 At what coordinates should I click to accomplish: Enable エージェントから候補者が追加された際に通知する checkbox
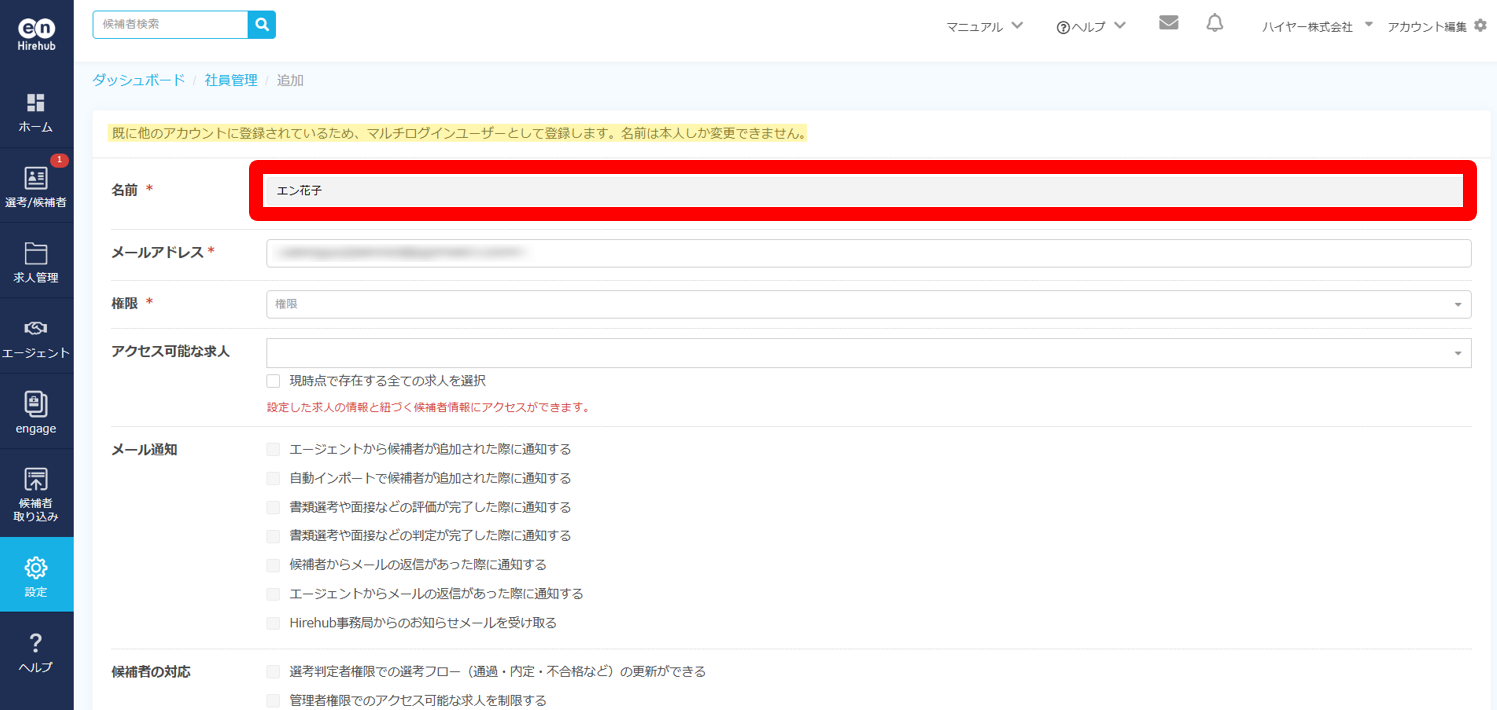[273, 450]
